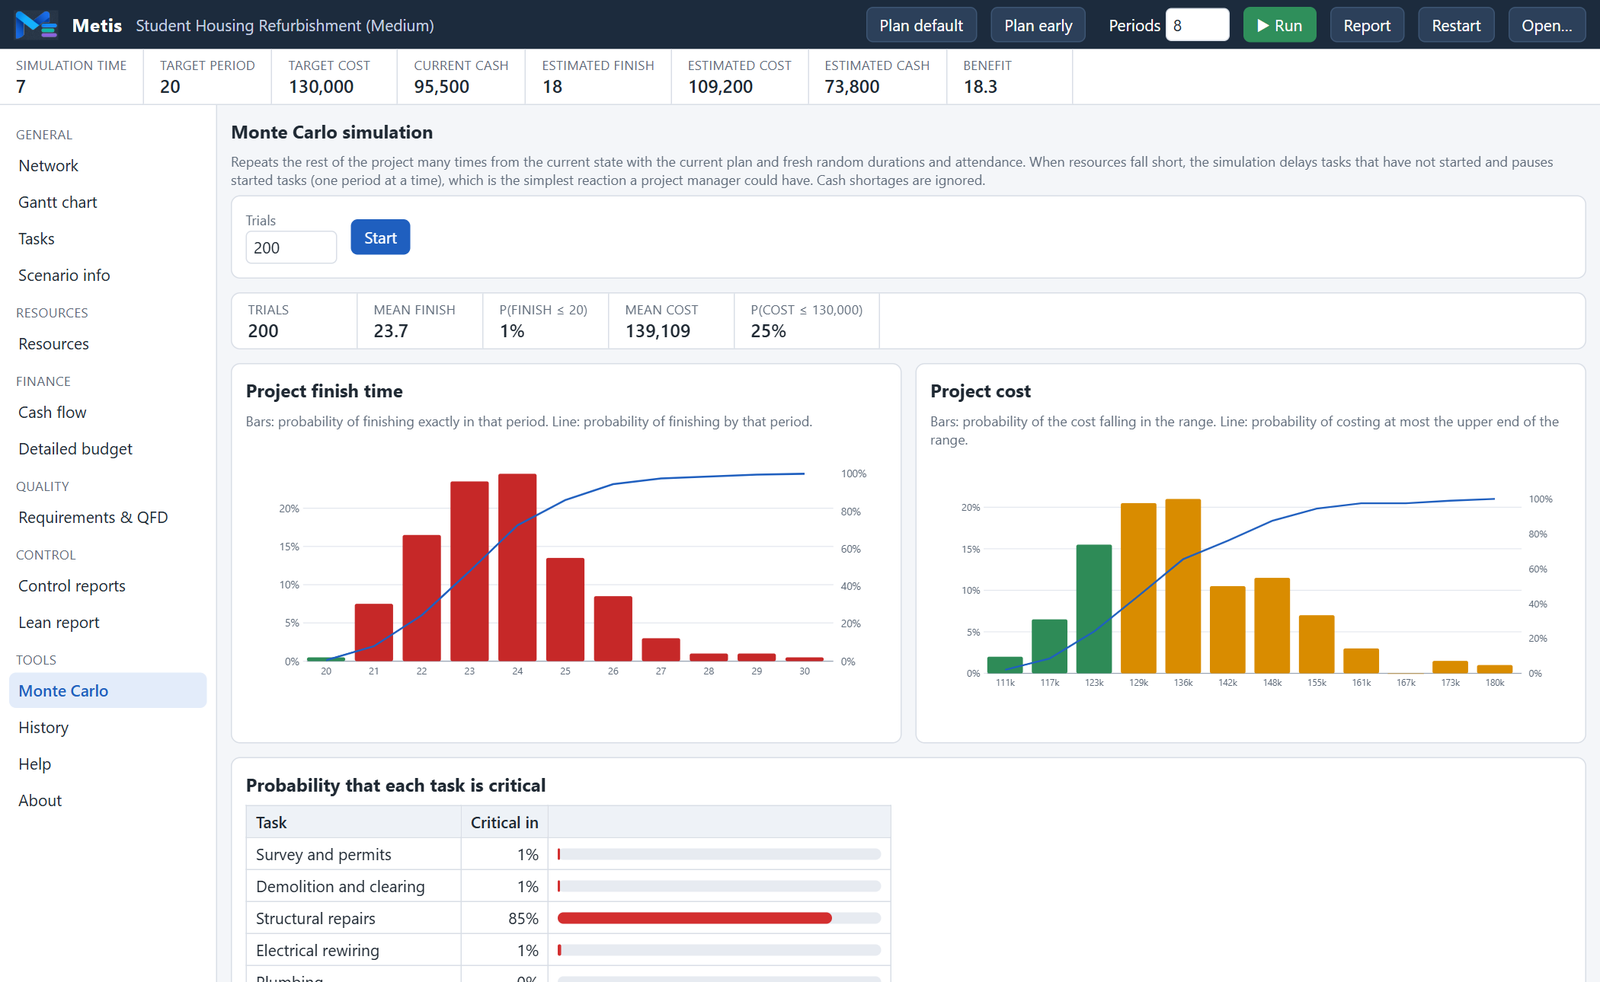
Task: Click the Survey and permits critical bar
Action: point(719,854)
